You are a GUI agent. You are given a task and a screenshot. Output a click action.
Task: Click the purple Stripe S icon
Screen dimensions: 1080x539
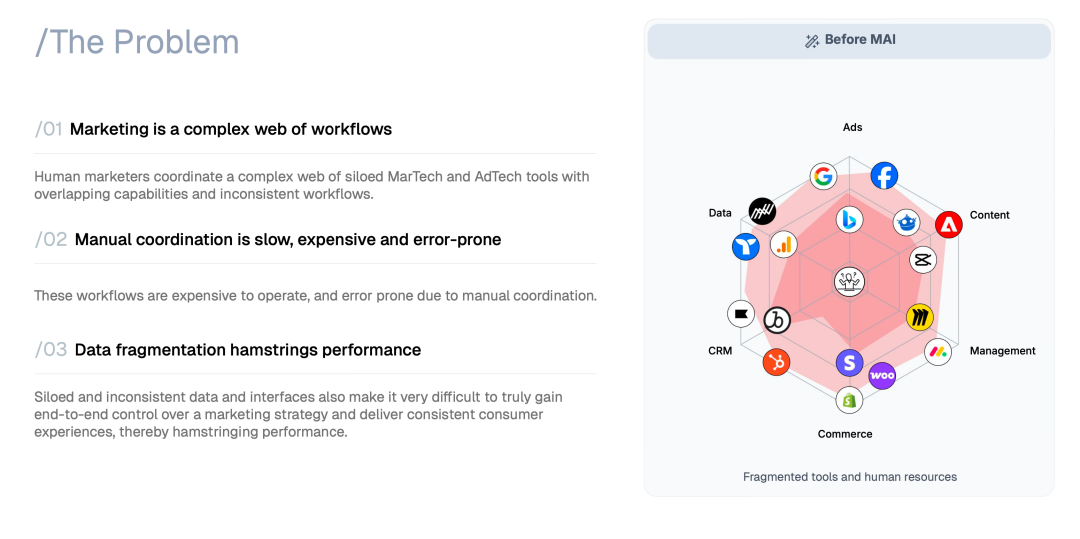pyautogui.click(x=849, y=363)
